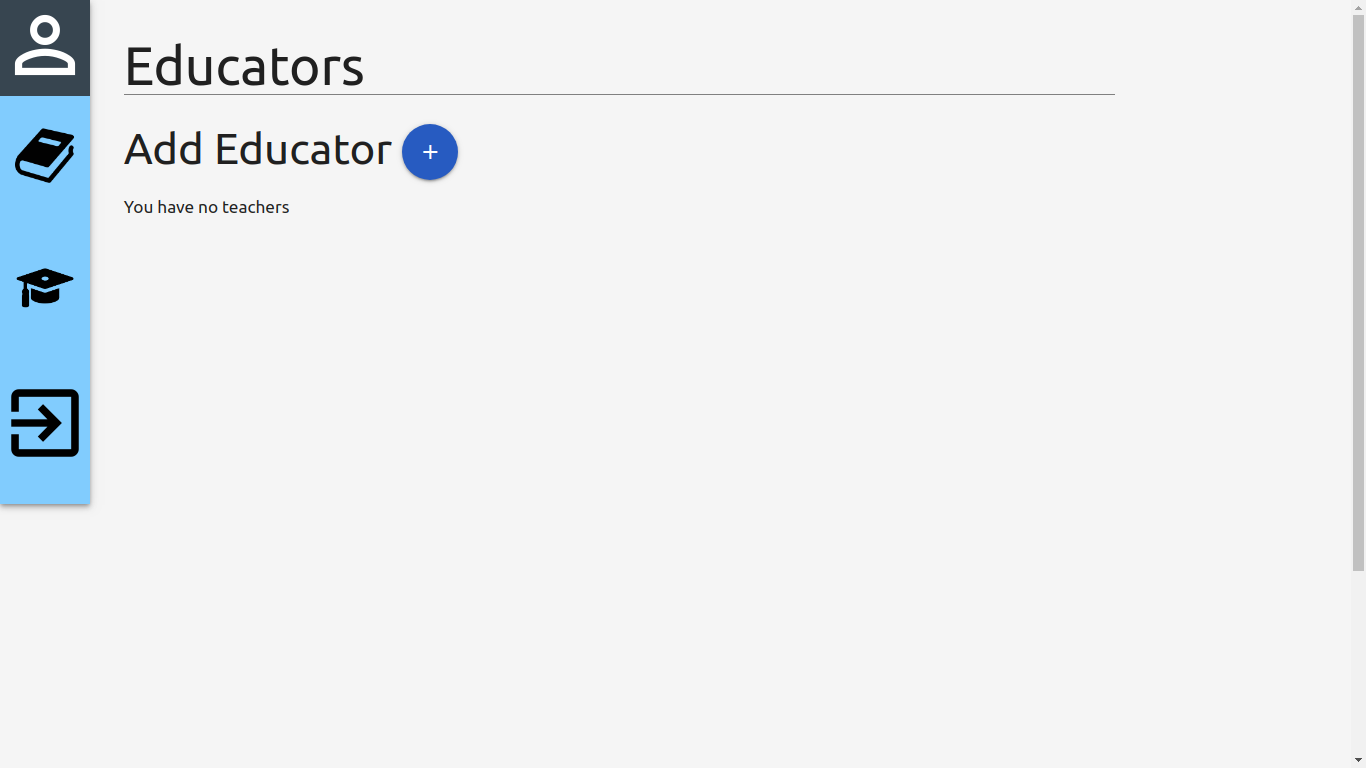Click the "Add Educator" heading text
The height and width of the screenshot is (768, 1366).
[258, 149]
